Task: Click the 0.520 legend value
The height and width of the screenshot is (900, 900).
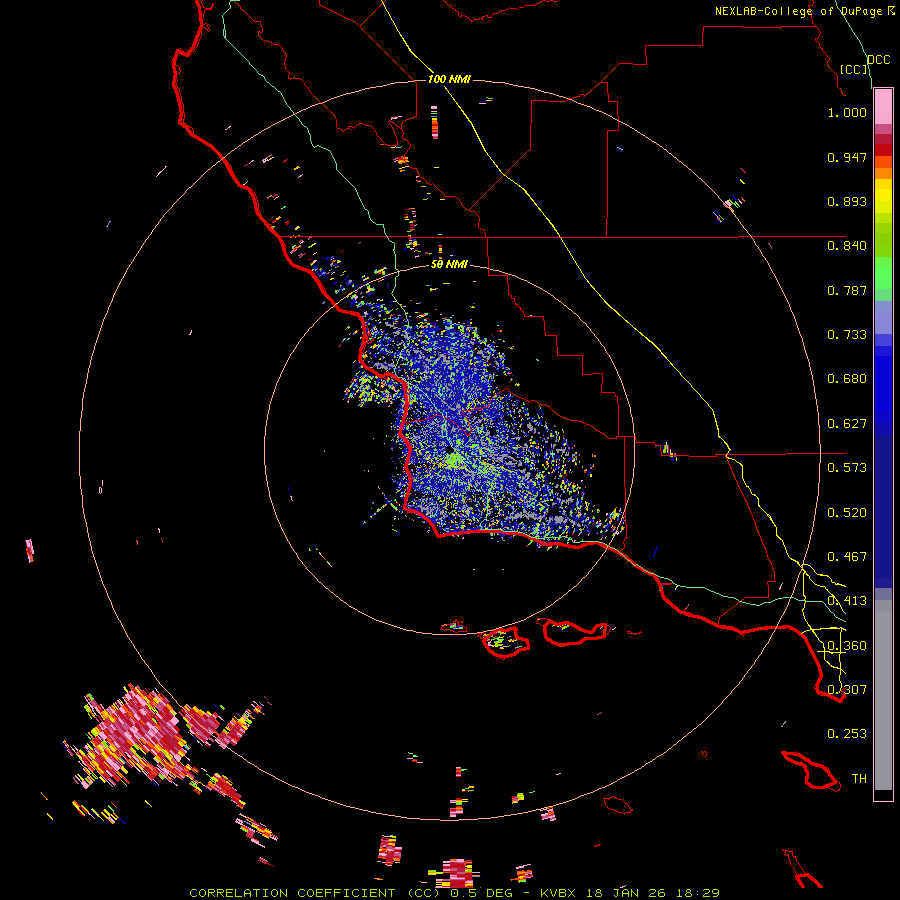Action: pyautogui.click(x=847, y=513)
